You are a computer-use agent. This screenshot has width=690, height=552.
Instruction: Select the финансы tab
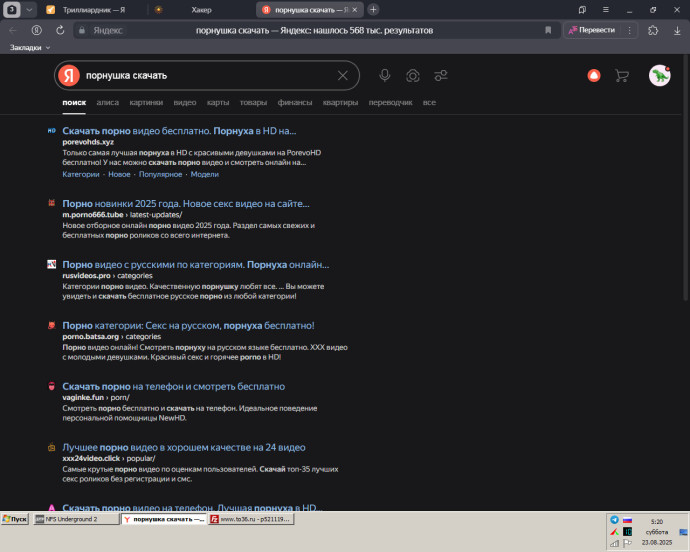click(x=295, y=102)
